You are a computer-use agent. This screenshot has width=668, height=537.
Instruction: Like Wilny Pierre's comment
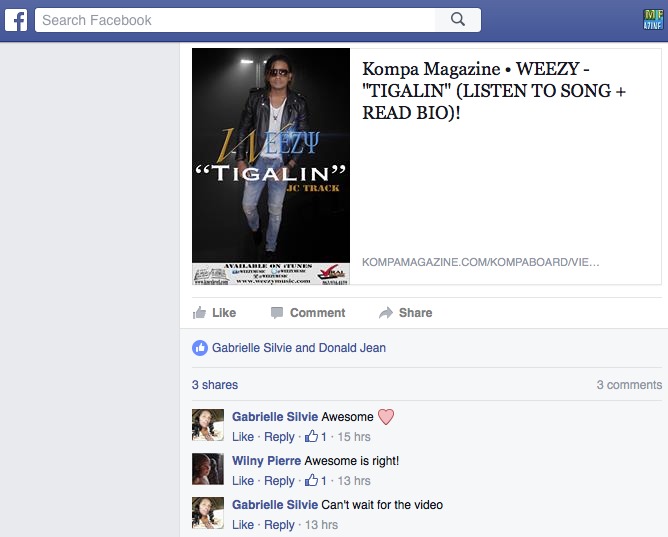243,481
